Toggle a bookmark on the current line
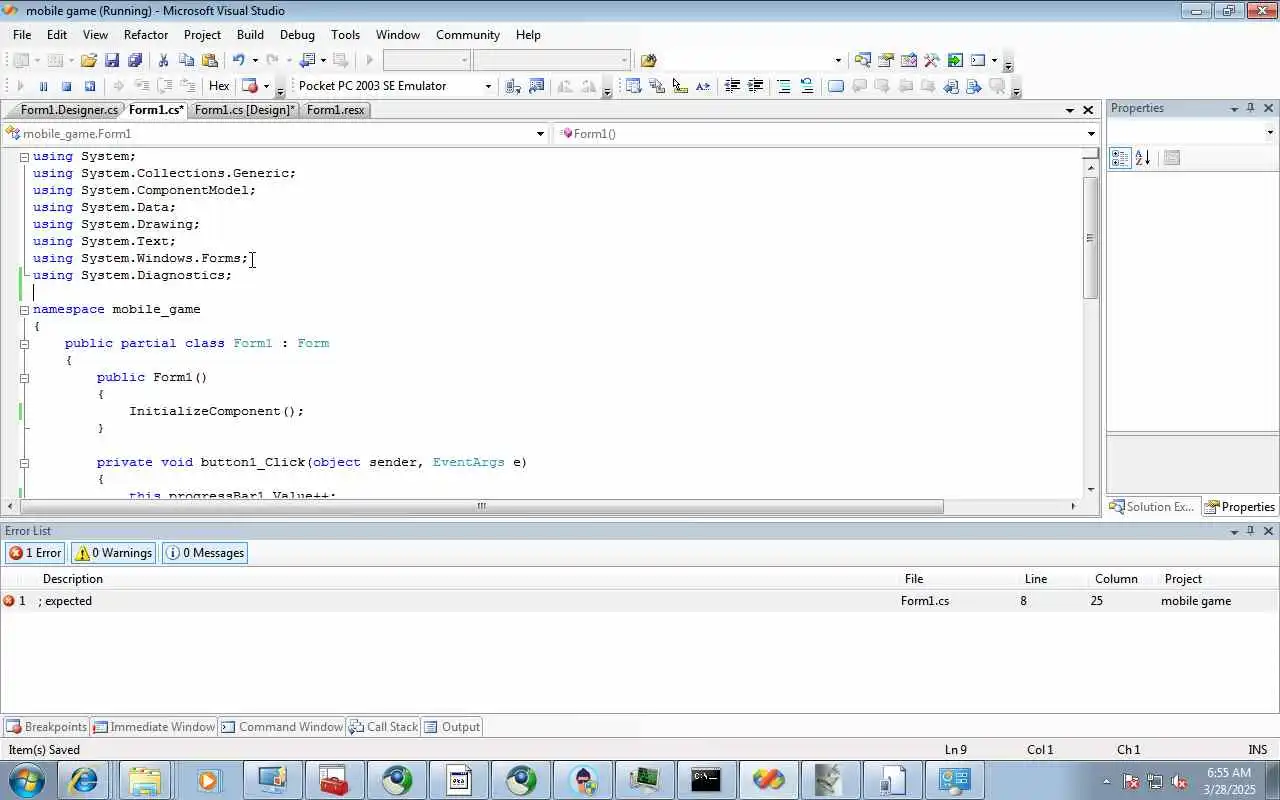The width and height of the screenshot is (1280, 800). point(836,86)
